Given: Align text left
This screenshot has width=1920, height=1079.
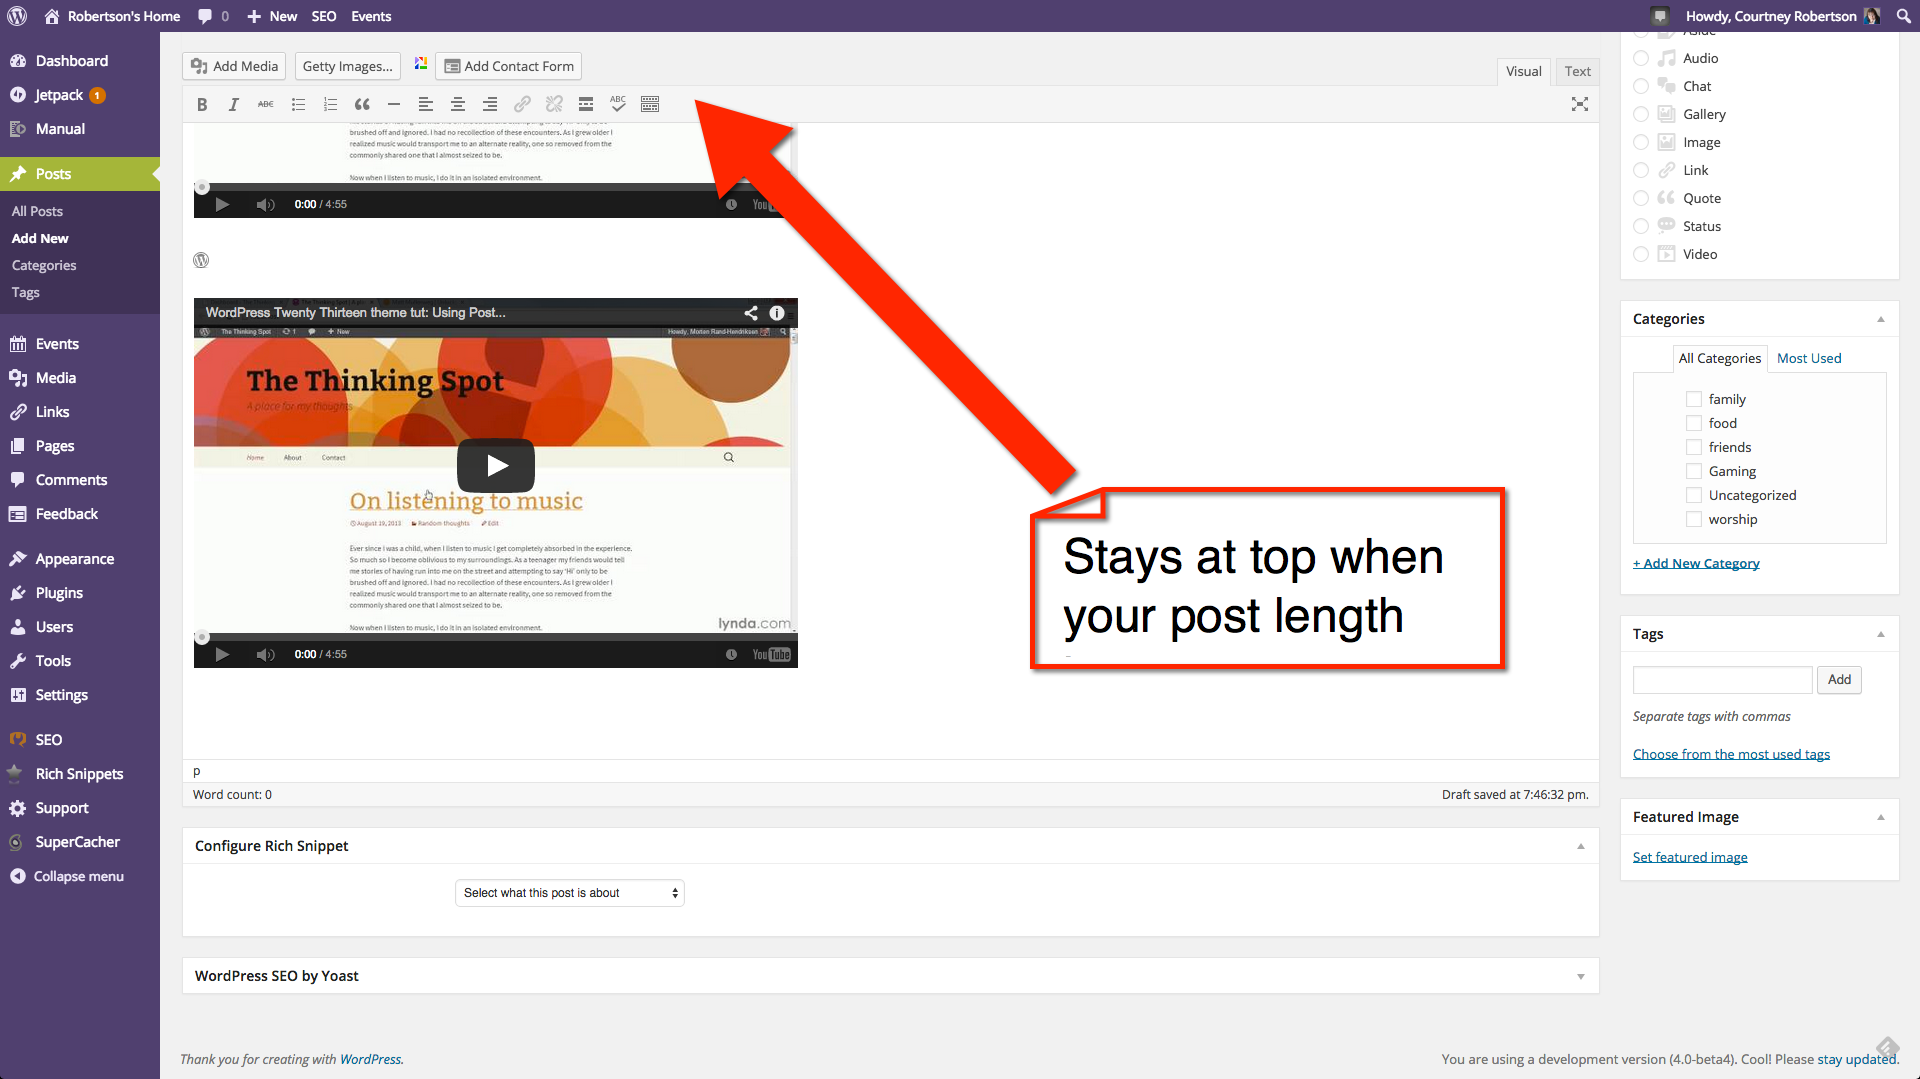Looking at the screenshot, I should point(426,104).
